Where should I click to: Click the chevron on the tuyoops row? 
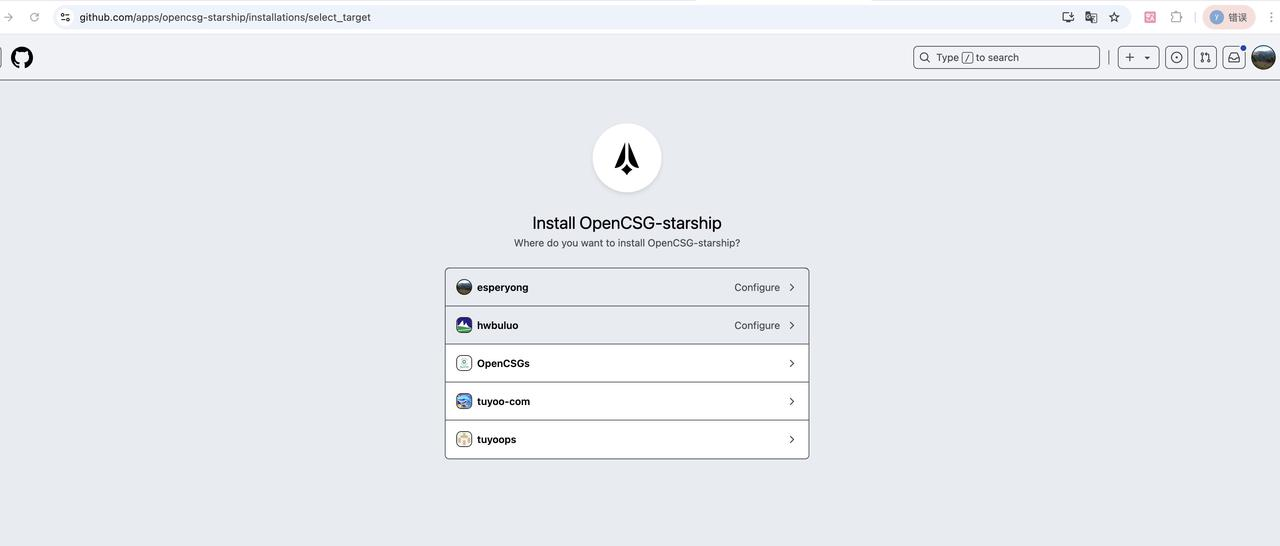pos(791,440)
